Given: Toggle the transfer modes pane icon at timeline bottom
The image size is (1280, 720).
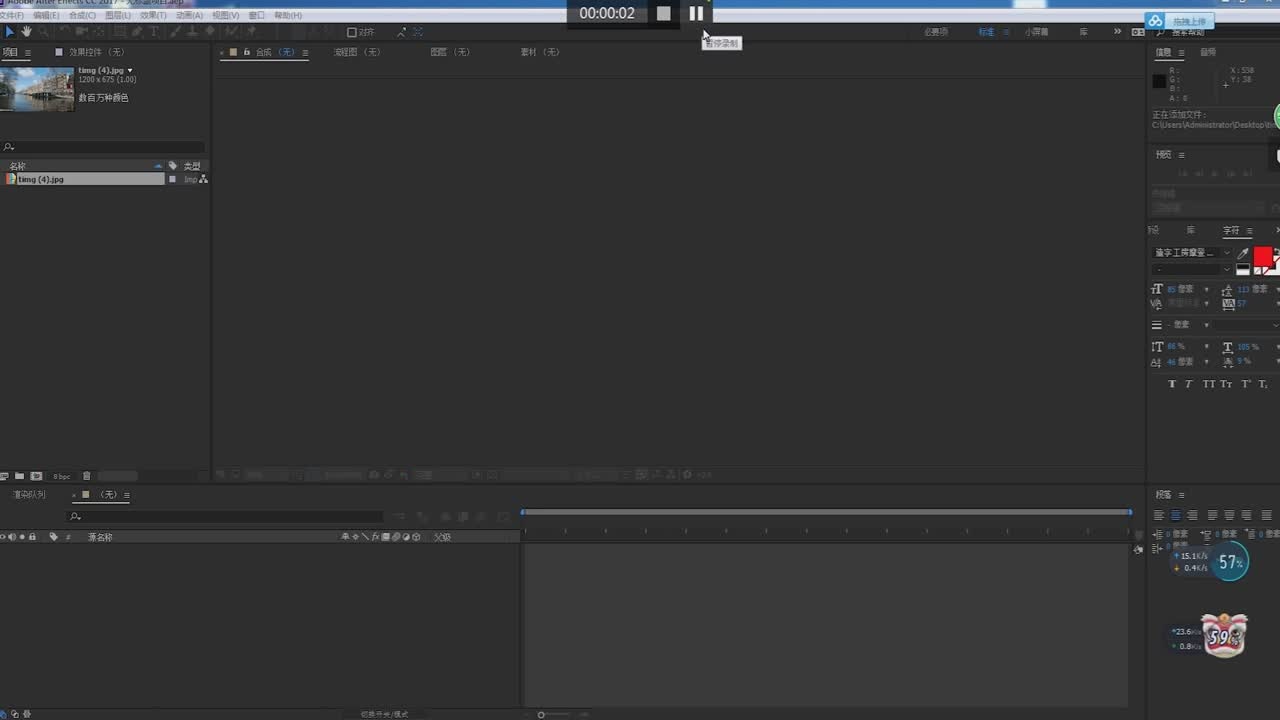Looking at the screenshot, I should coord(15,714).
